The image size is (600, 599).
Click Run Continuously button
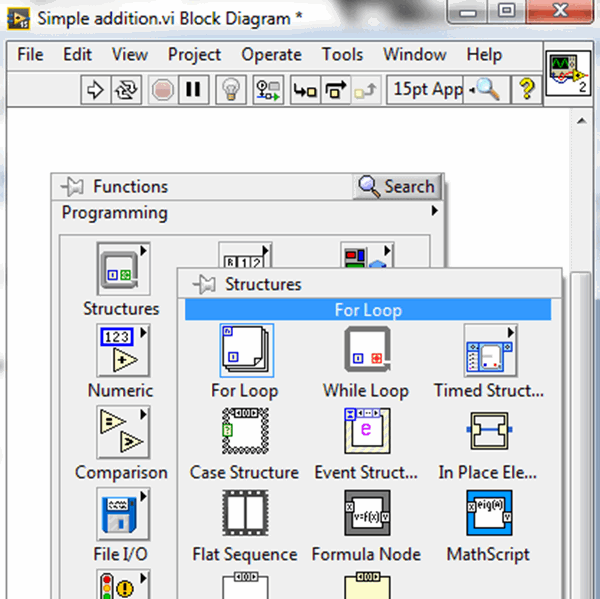tap(126, 90)
